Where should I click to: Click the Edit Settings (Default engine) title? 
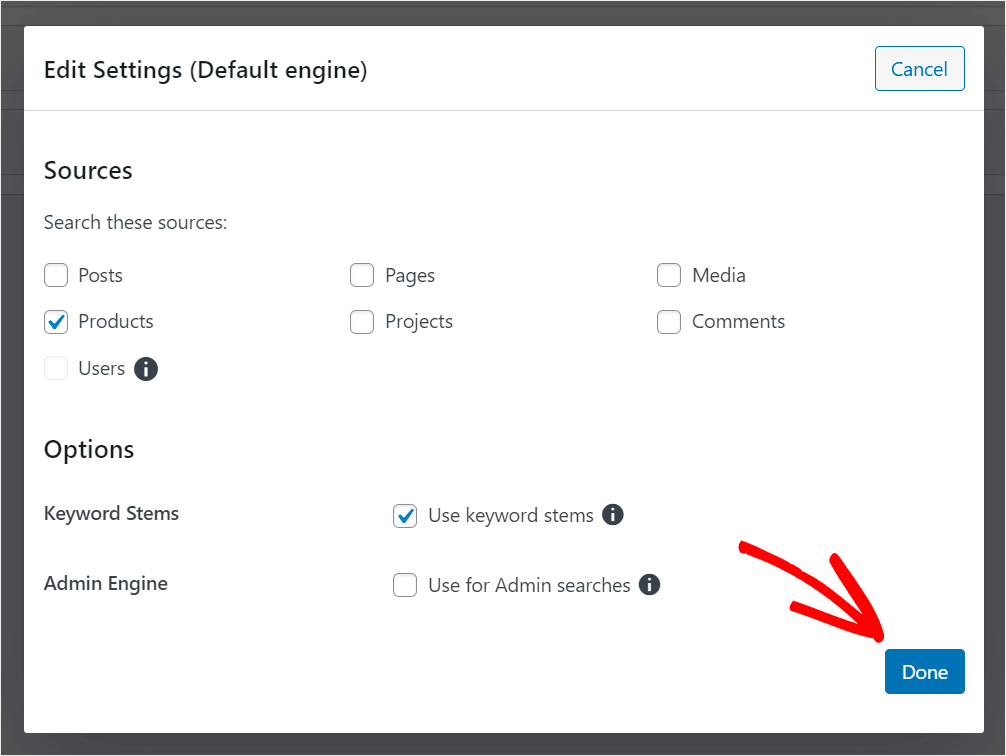pos(205,70)
